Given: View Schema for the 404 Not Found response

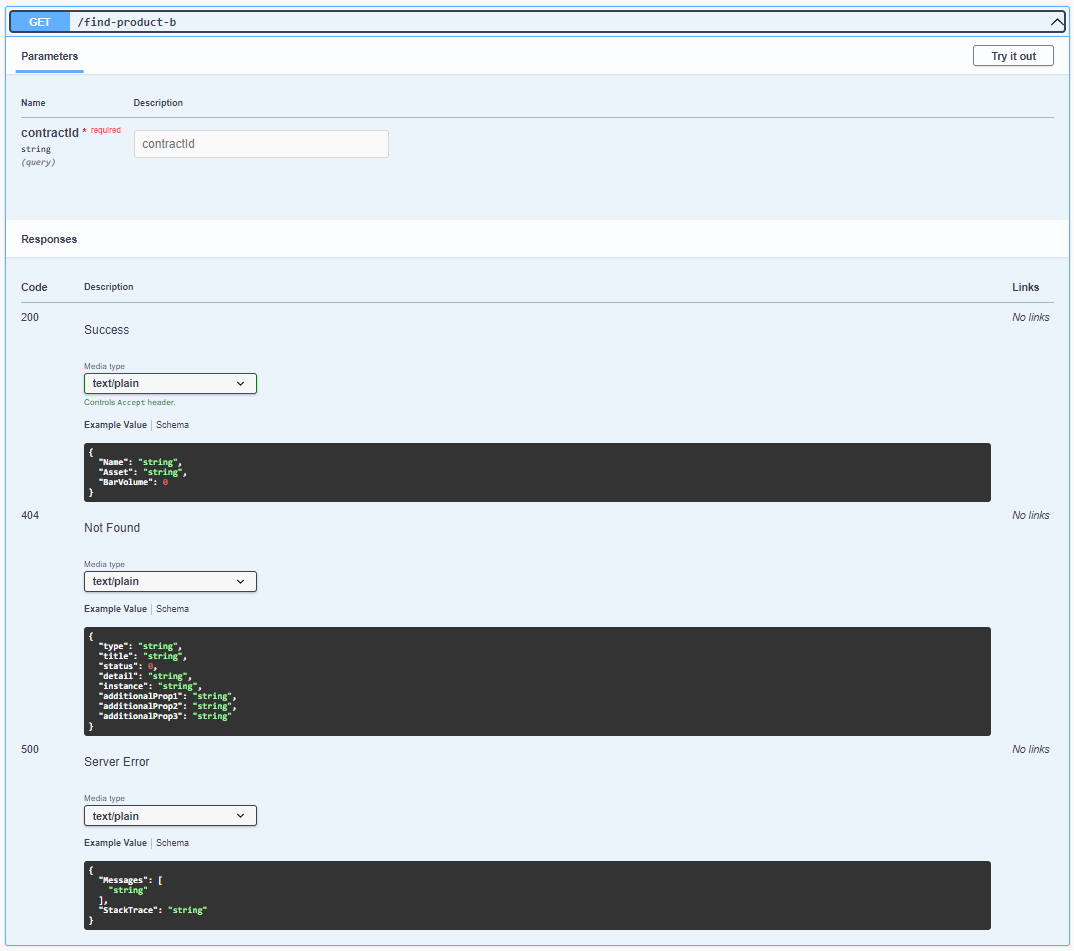Looking at the screenshot, I should [x=172, y=608].
